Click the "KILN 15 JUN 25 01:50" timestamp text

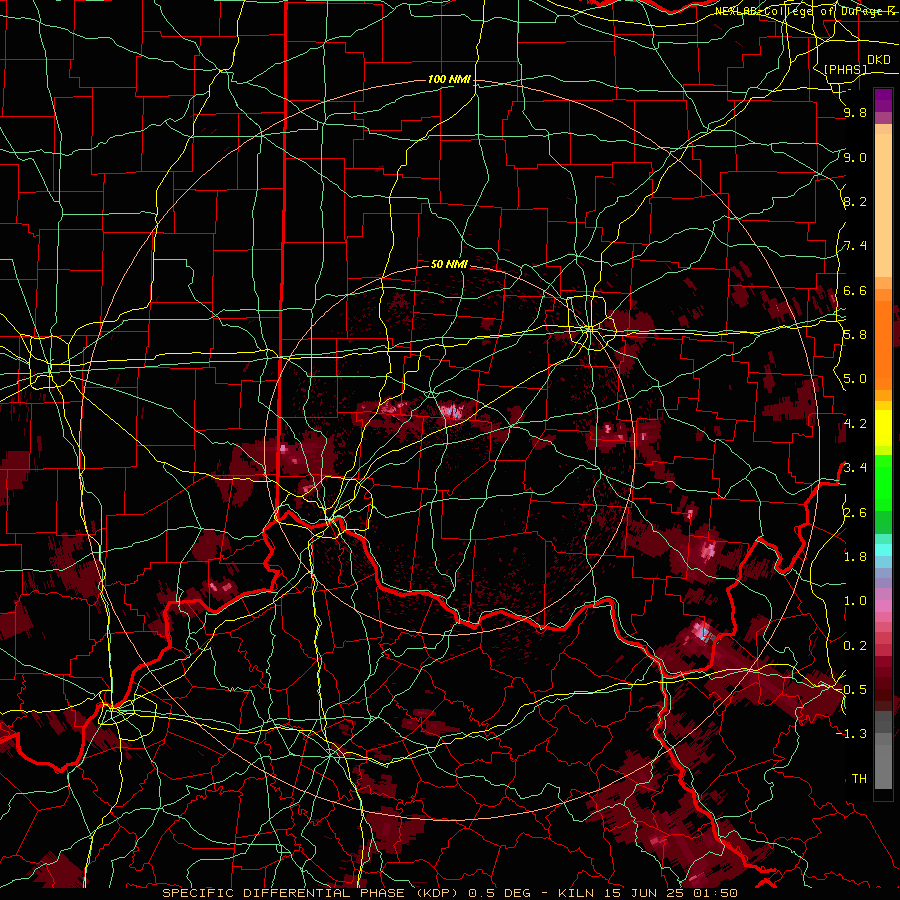[x=647, y=893]
